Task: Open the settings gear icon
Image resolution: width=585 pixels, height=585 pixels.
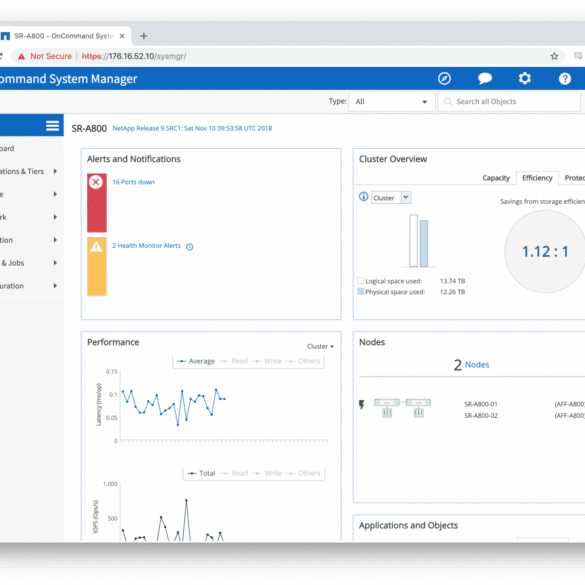Action: click(x=525, y=78)
